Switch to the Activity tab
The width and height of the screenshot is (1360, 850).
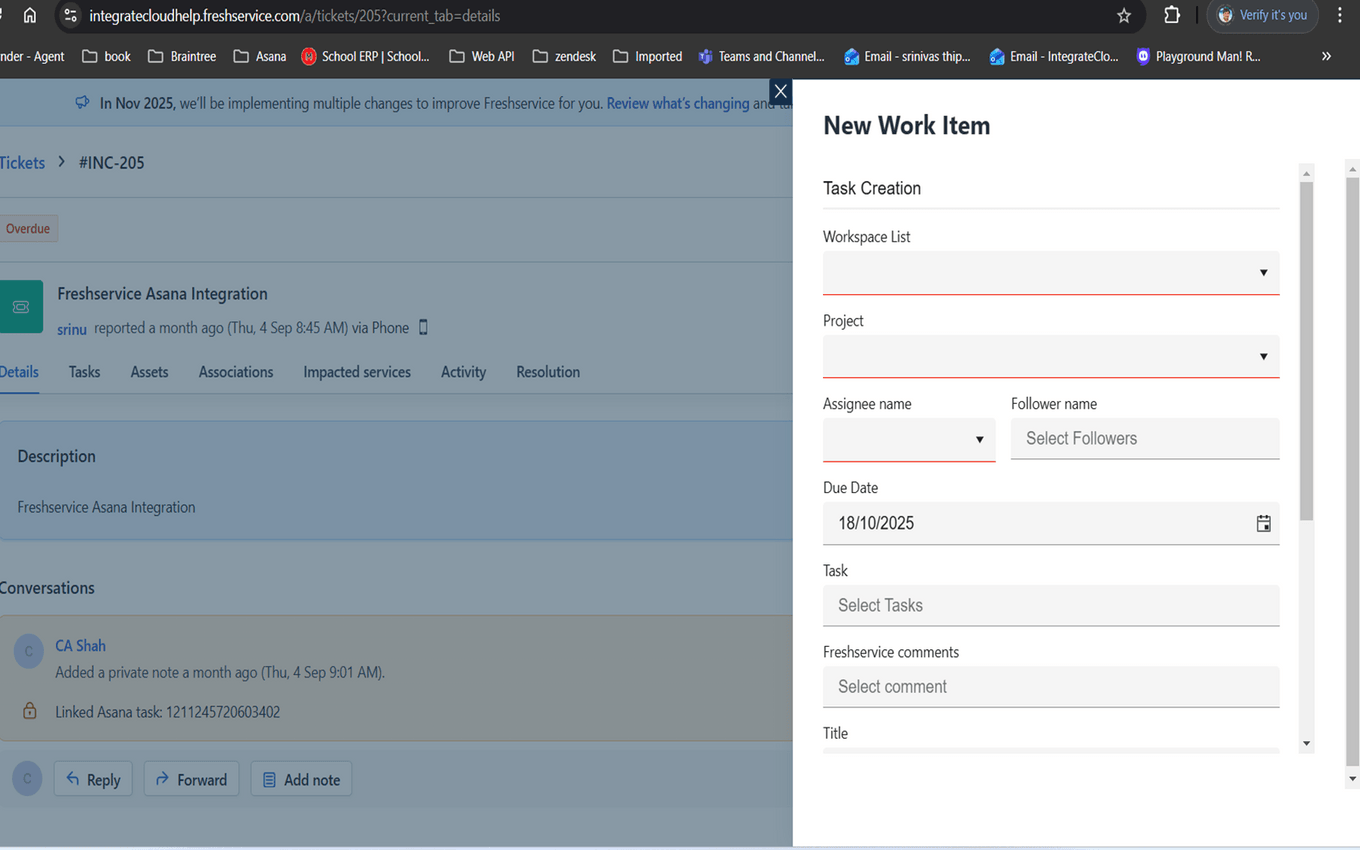(x=463, y=372)
